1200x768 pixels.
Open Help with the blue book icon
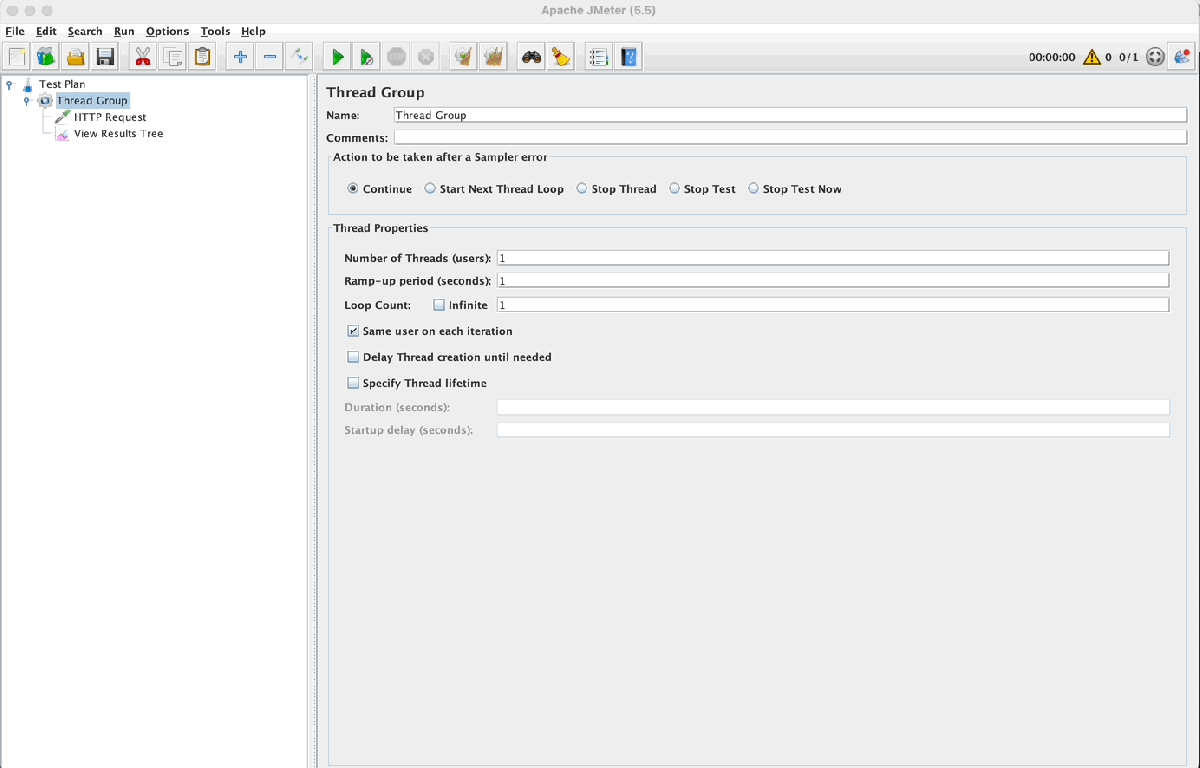point(628,57)
